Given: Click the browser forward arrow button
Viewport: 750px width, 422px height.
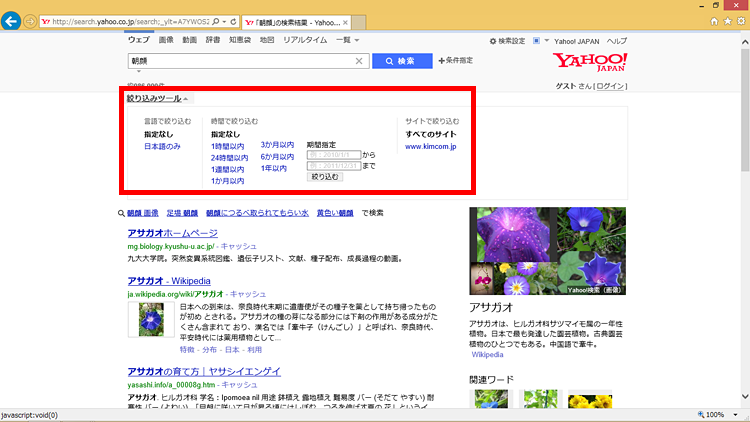Looking at the screenshot, I should 31,21.
